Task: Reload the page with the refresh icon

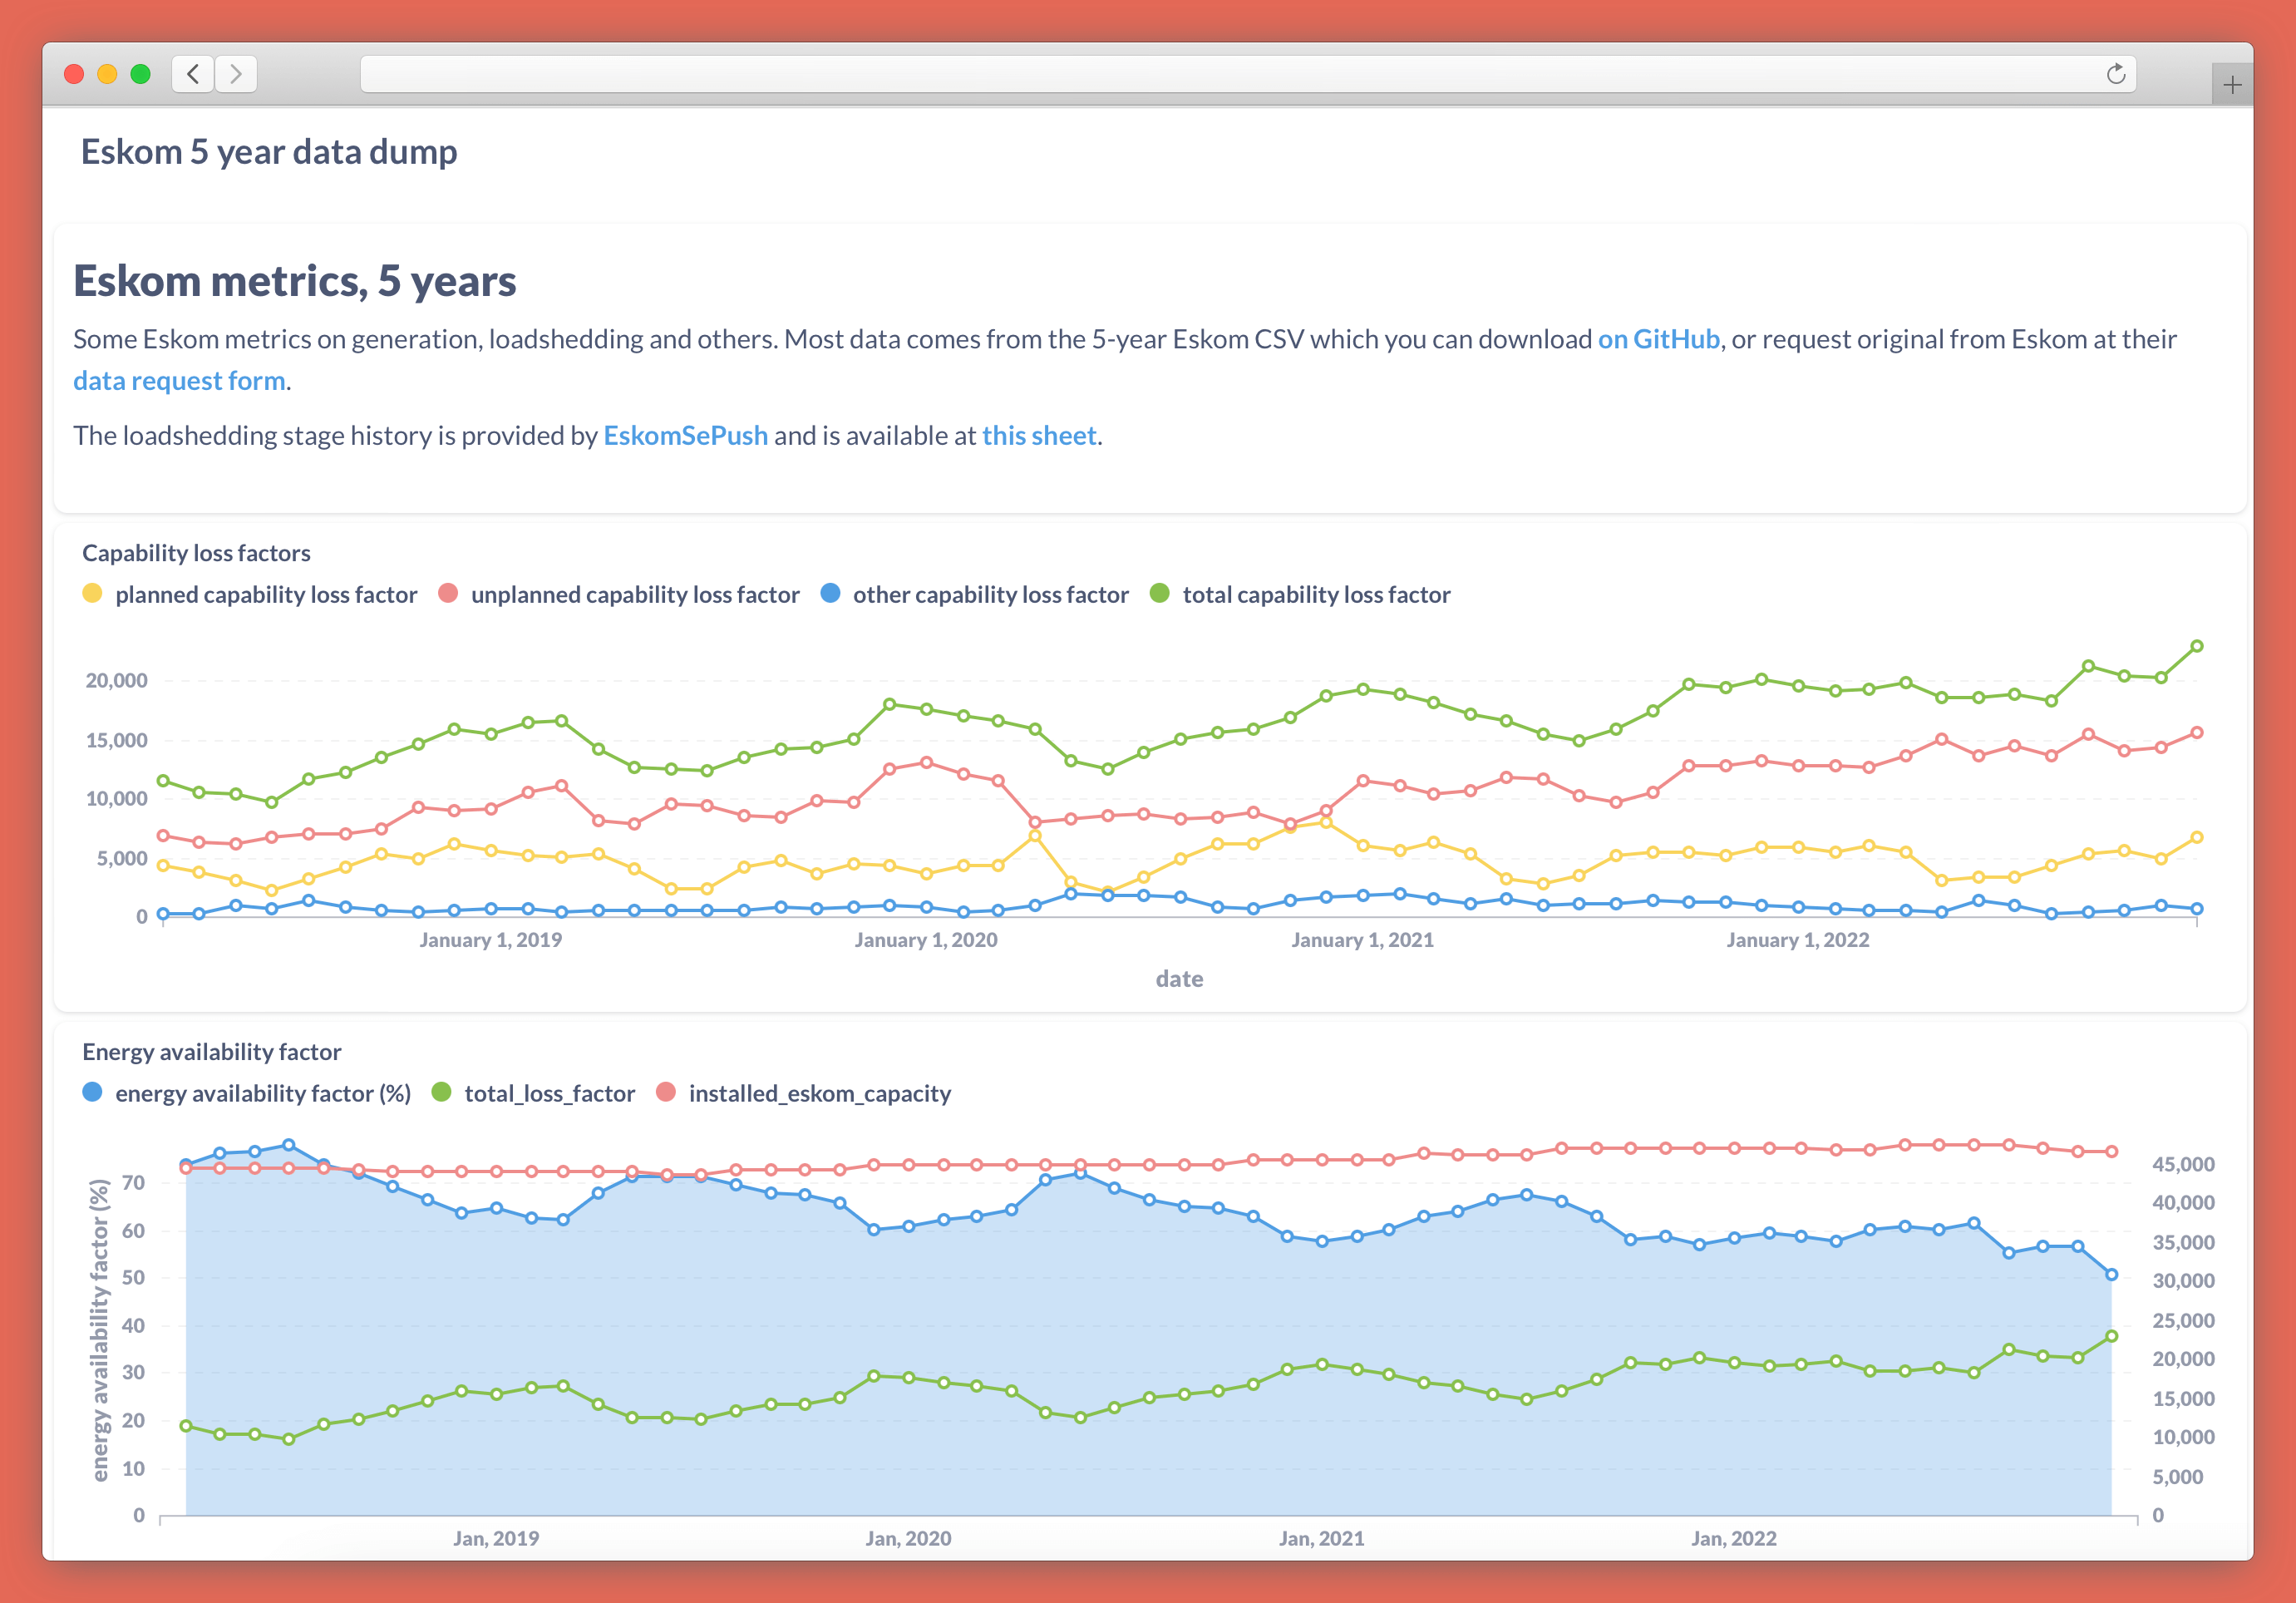Action: pos(2115,74)
